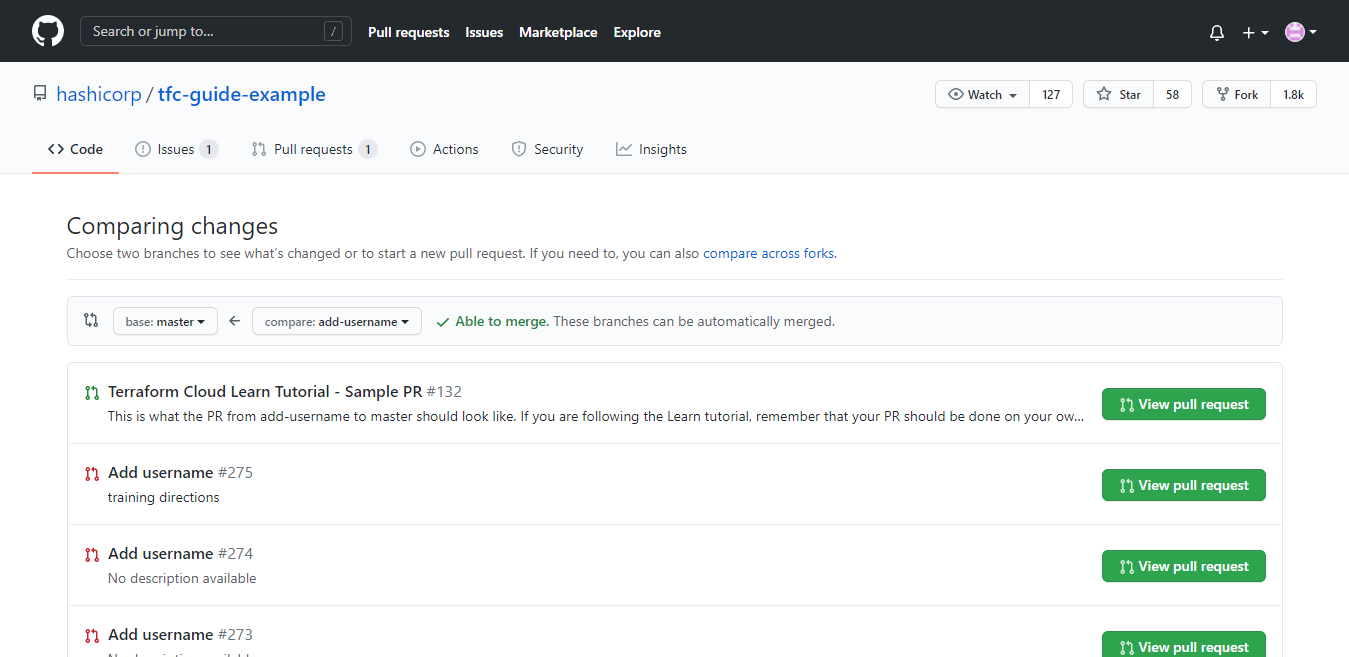Screen dimensions: 1349x657
Task: Open the Marketplace menu item
Action: coord(557,32)
